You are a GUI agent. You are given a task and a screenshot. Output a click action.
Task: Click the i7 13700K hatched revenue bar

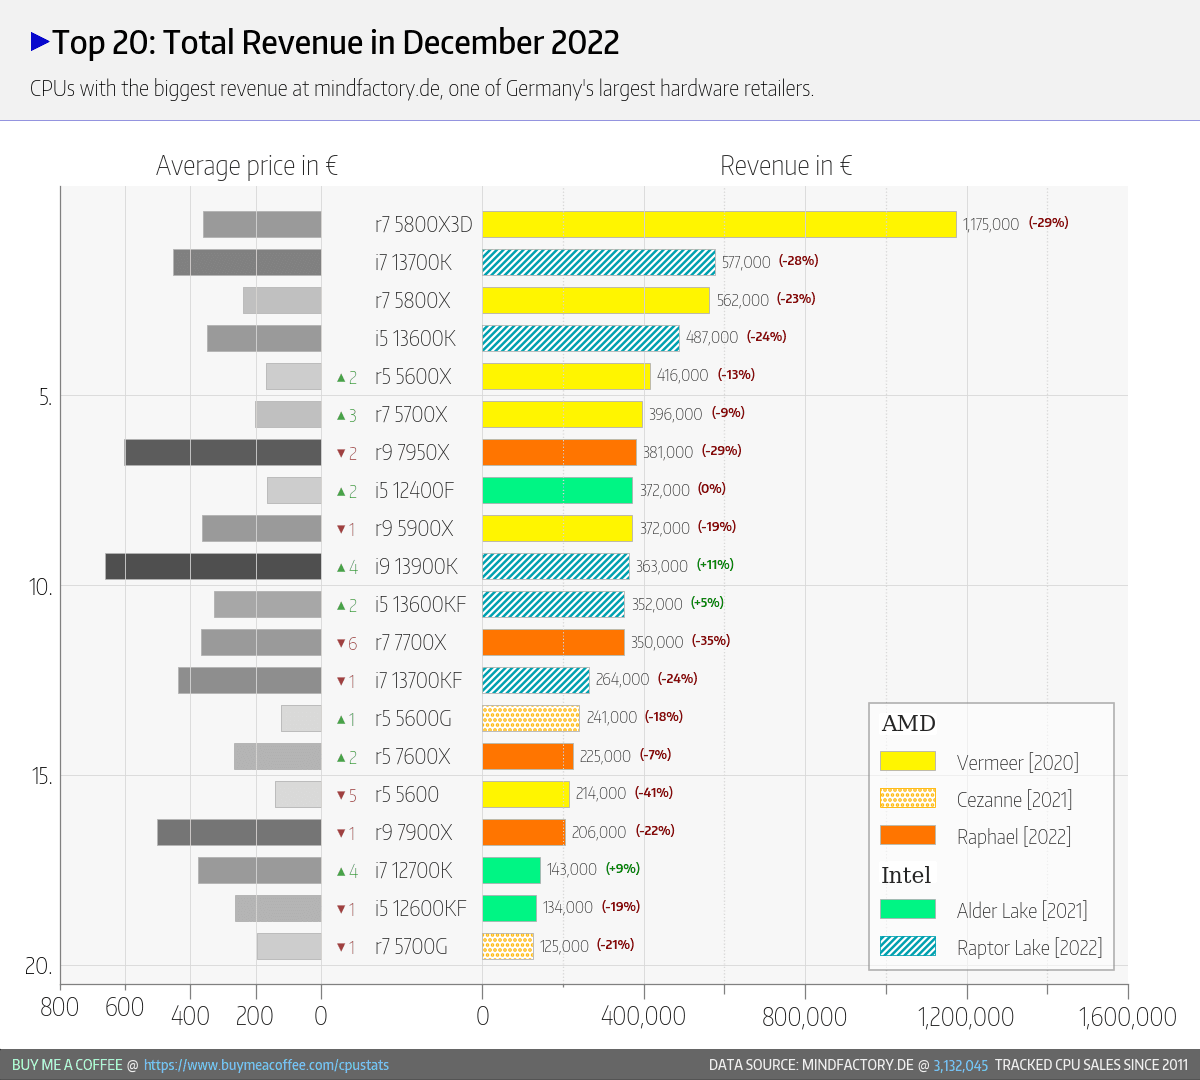pyautogui.click(x=598, y=262)
